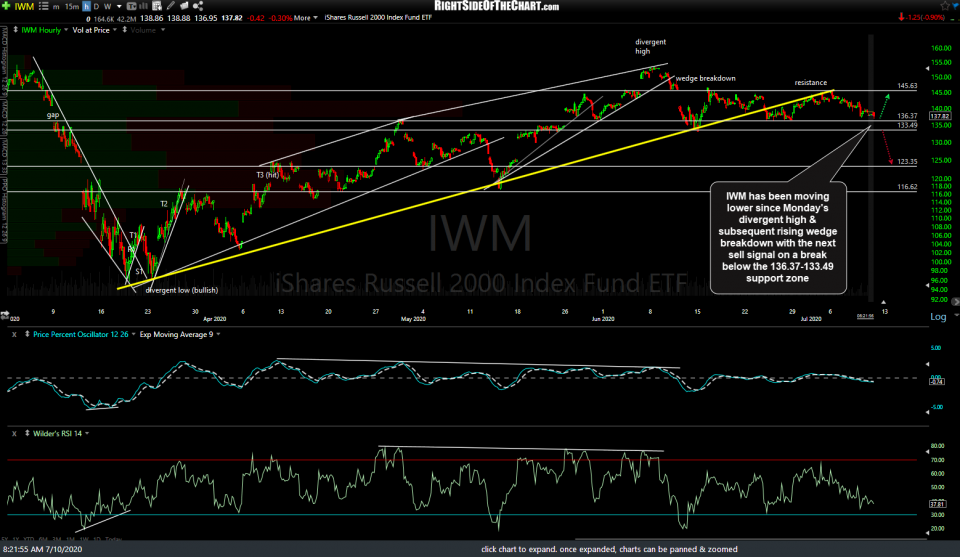The image size is (960, 557).
Task: Open the watchlist list icon next to IWM
Action: click(x=43, y=6)
